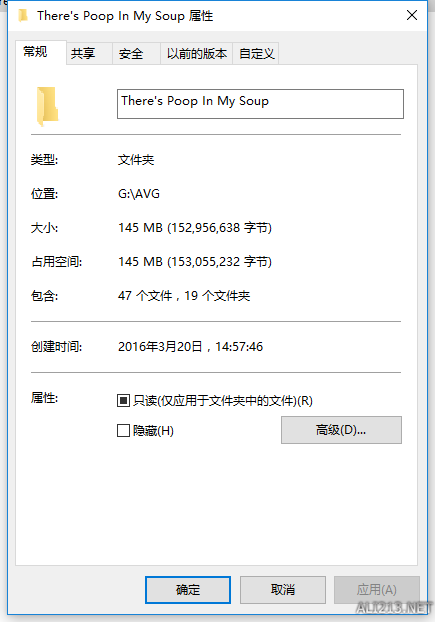The height and width of the screenshot is (622, 435).
Task: Select the 以前的版本 tab
Action: click(197, 53)
